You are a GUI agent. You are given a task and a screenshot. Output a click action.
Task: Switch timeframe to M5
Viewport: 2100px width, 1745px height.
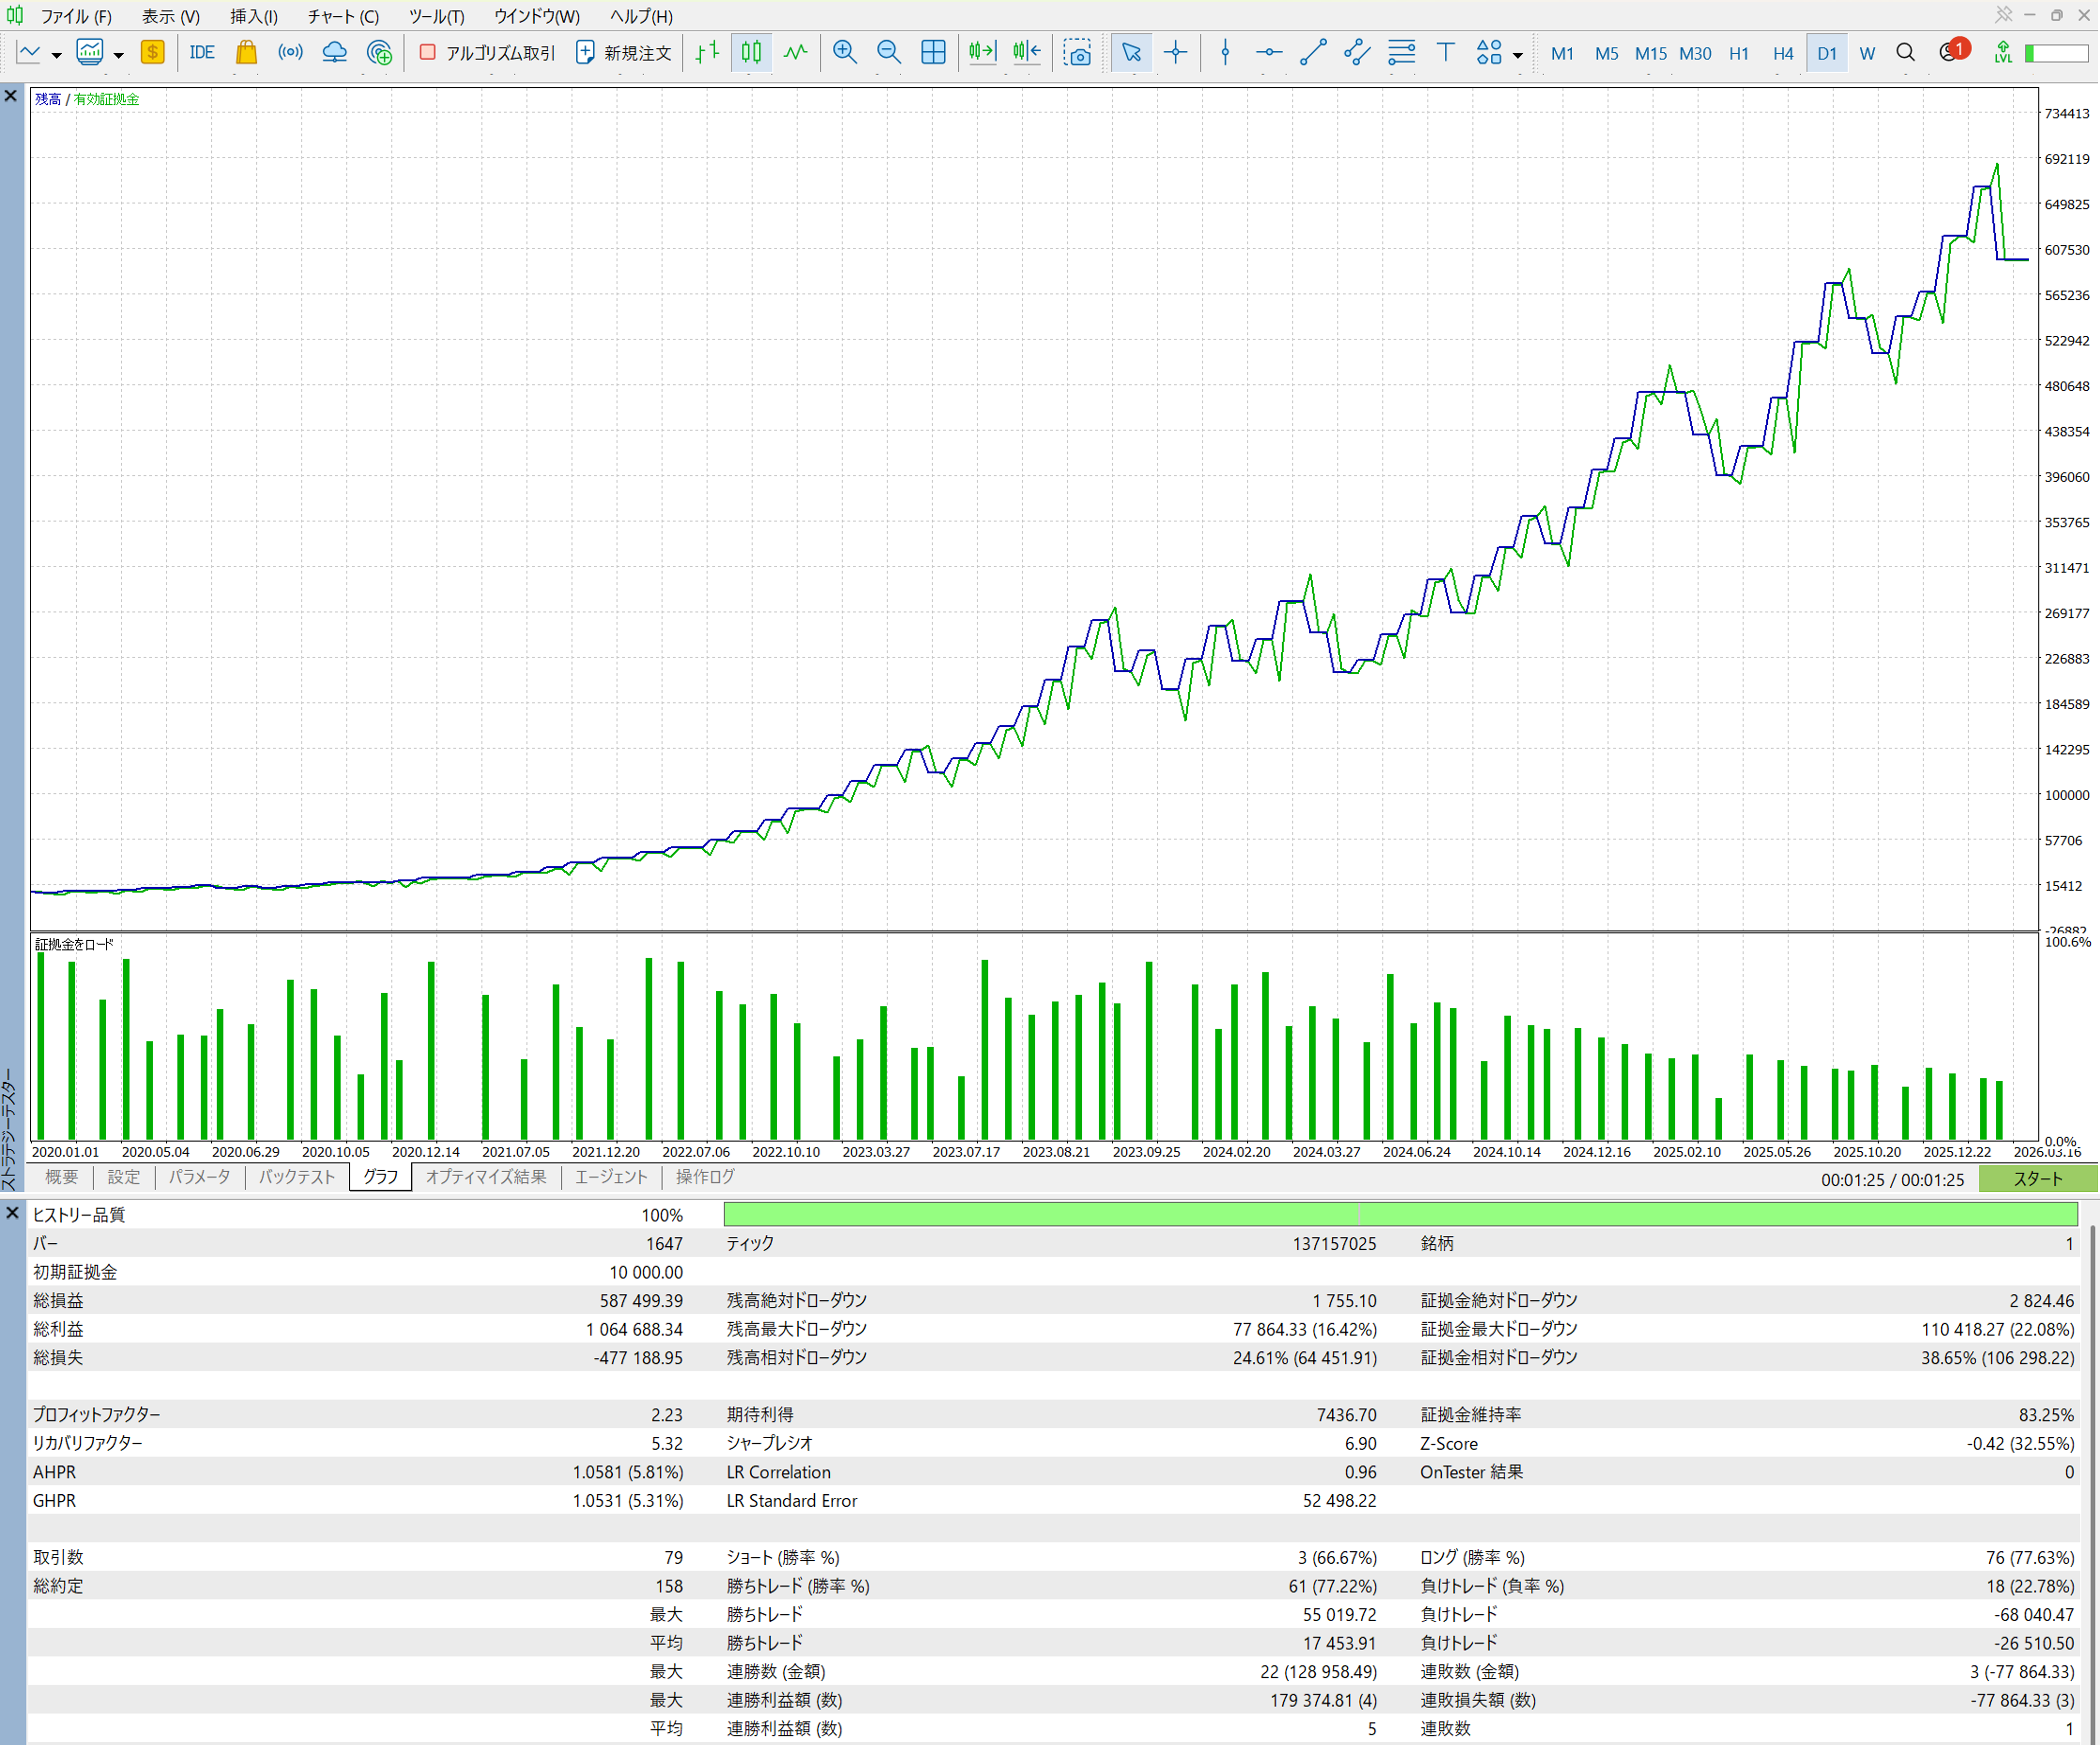pos(1607,54)
